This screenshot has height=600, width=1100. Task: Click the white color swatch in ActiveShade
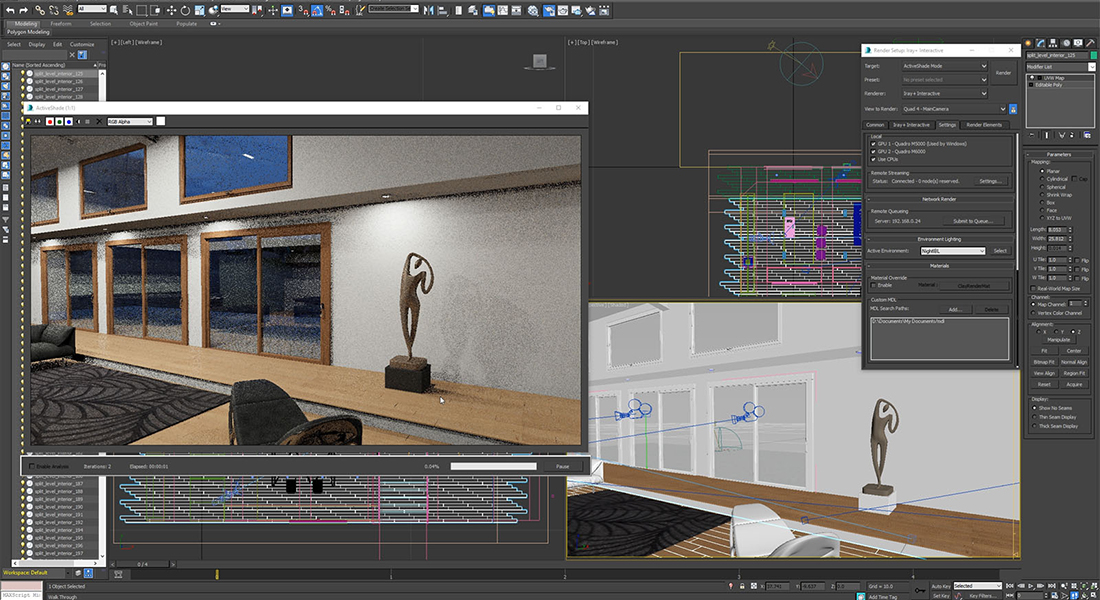point(160,122)
